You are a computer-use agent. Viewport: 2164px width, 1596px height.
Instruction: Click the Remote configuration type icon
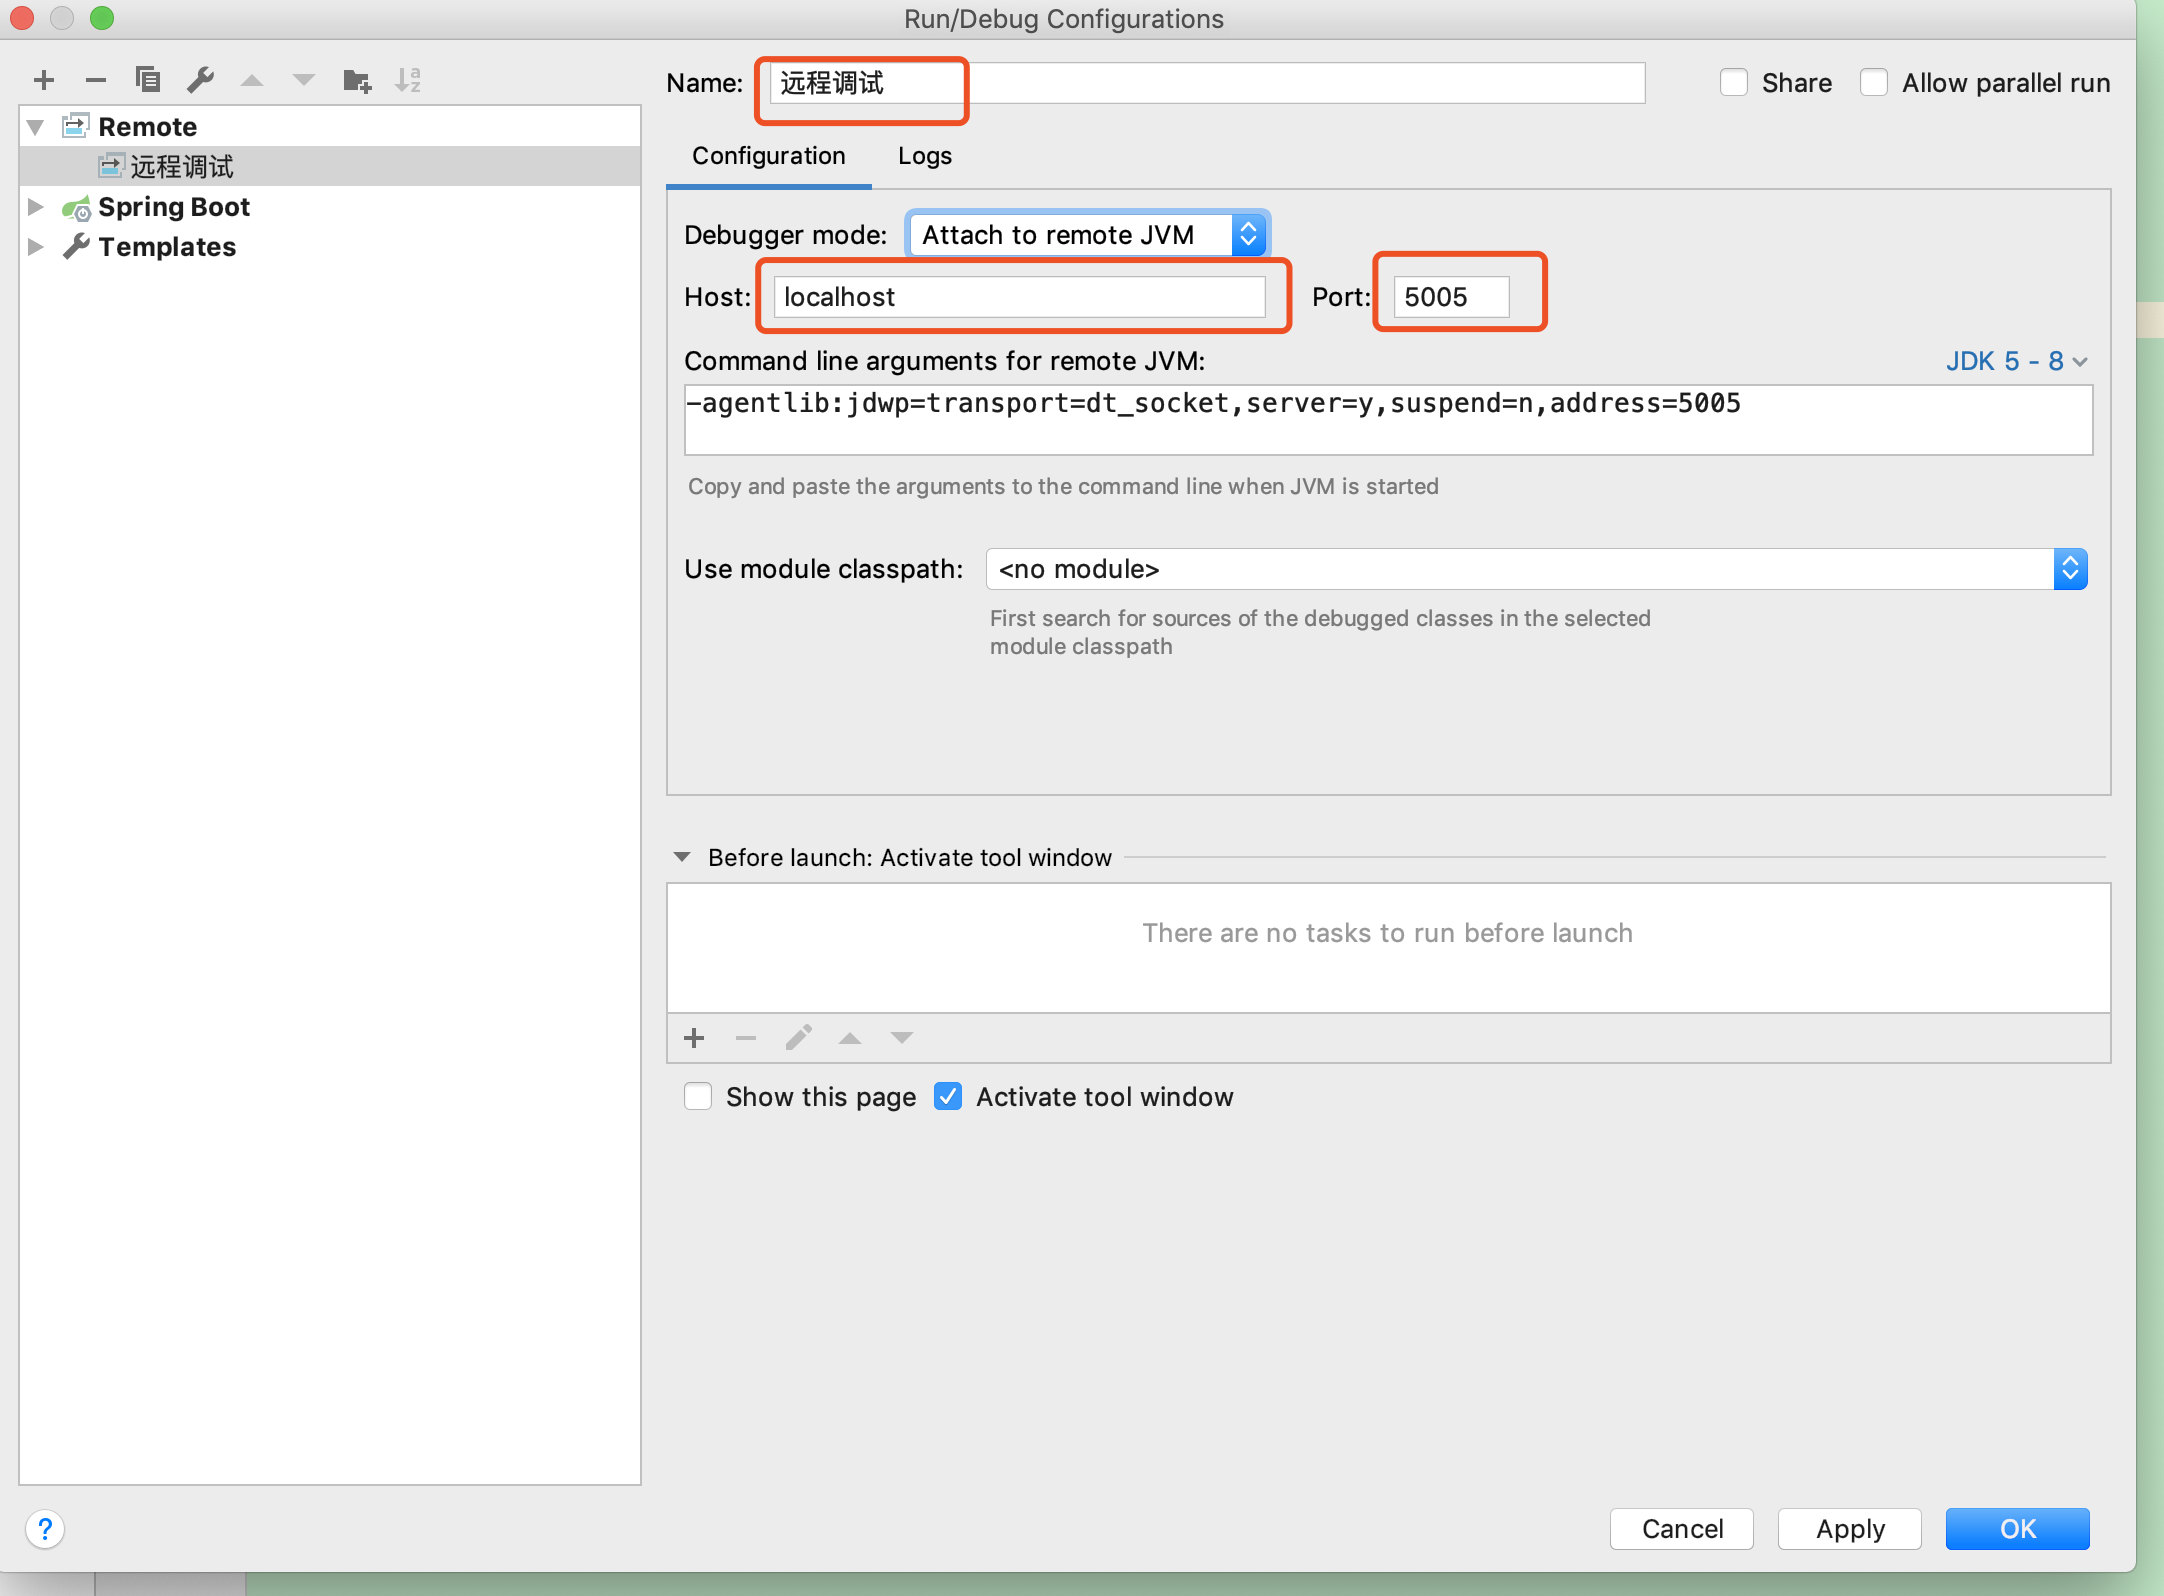76,126
